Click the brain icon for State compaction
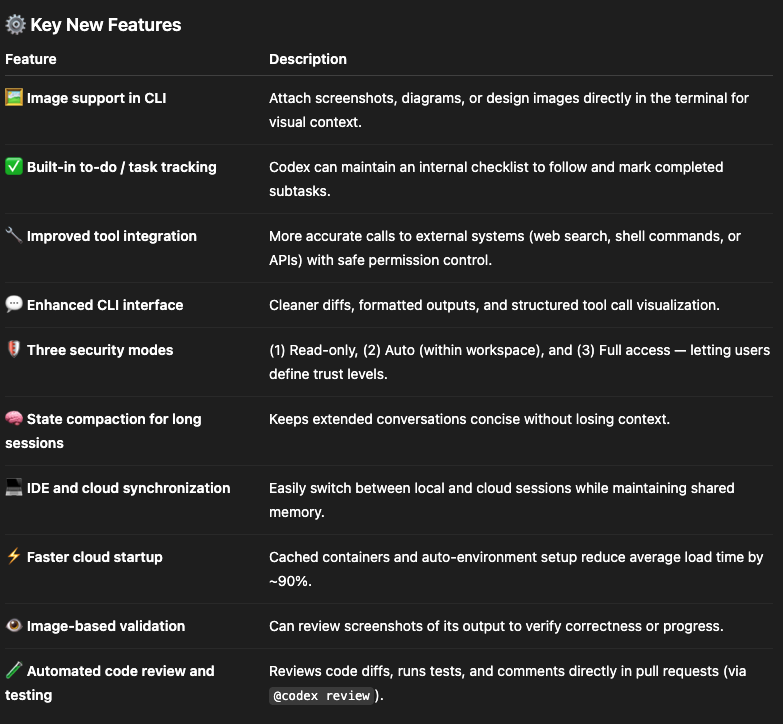This screenshot has width=783, height=724. (x=14, y=419)
